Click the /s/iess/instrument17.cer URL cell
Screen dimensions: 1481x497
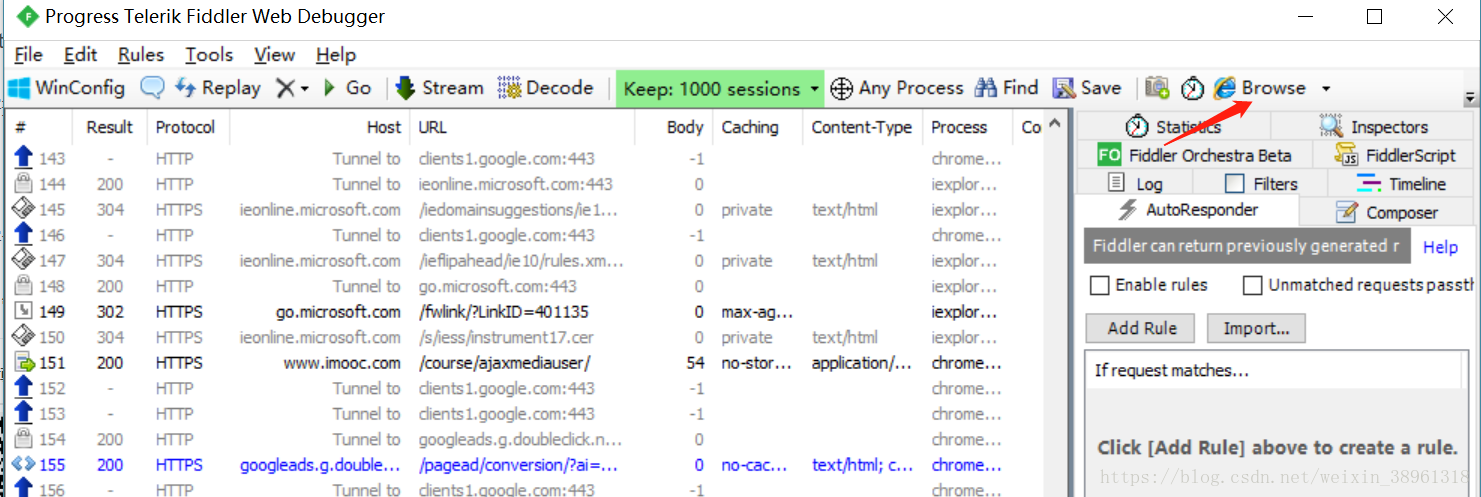tap(506, 337)
